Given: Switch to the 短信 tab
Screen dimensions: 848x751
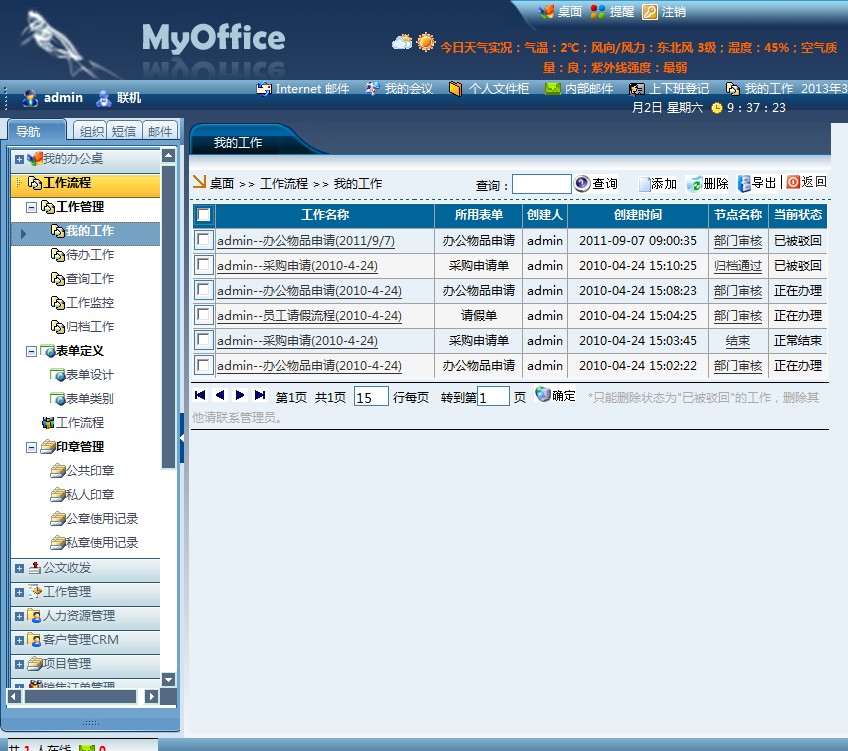Looking at the screenshot, I should (x=125, y=131).
